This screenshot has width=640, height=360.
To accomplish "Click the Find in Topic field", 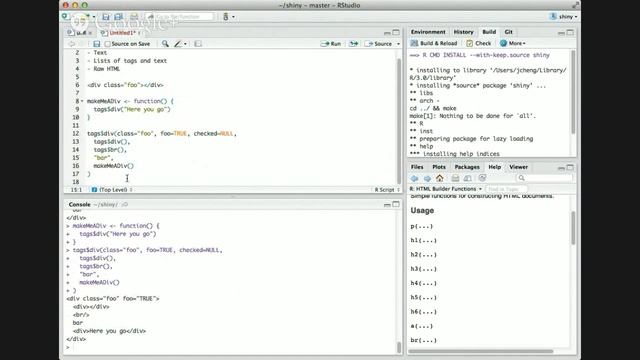I will pos(506,189).
